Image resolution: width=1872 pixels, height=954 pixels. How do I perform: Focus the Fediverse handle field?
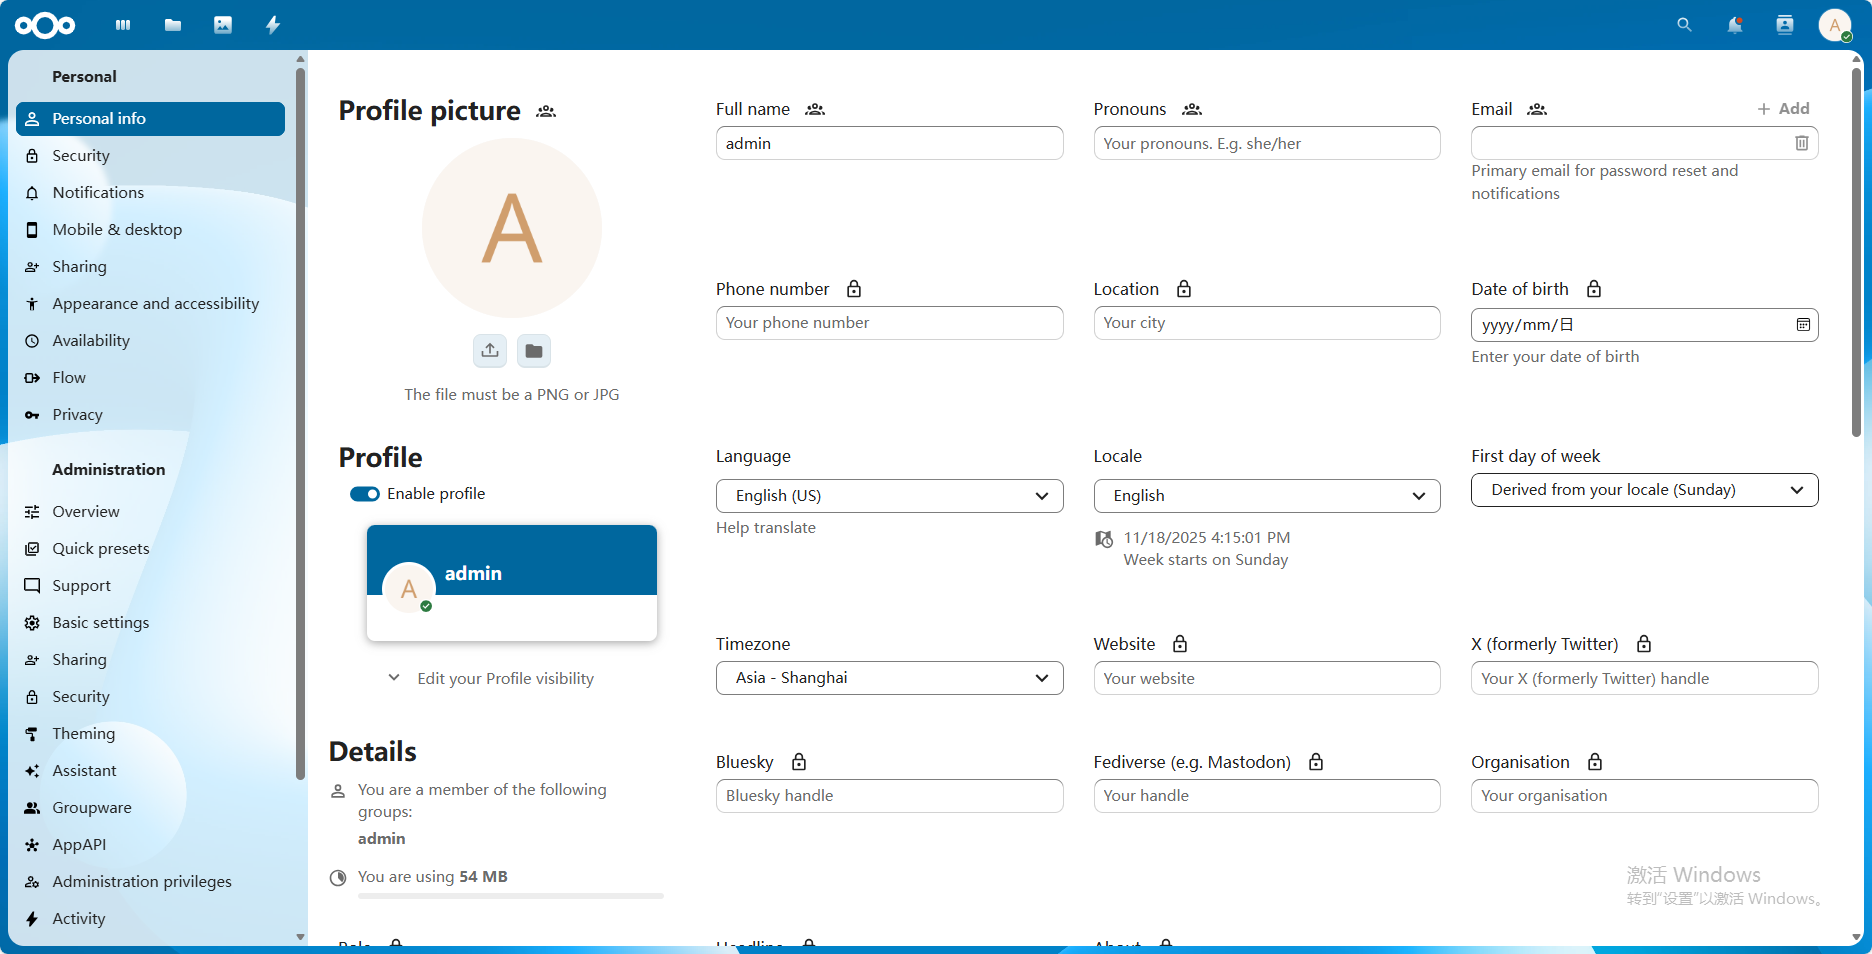(x=1267, y=796)
